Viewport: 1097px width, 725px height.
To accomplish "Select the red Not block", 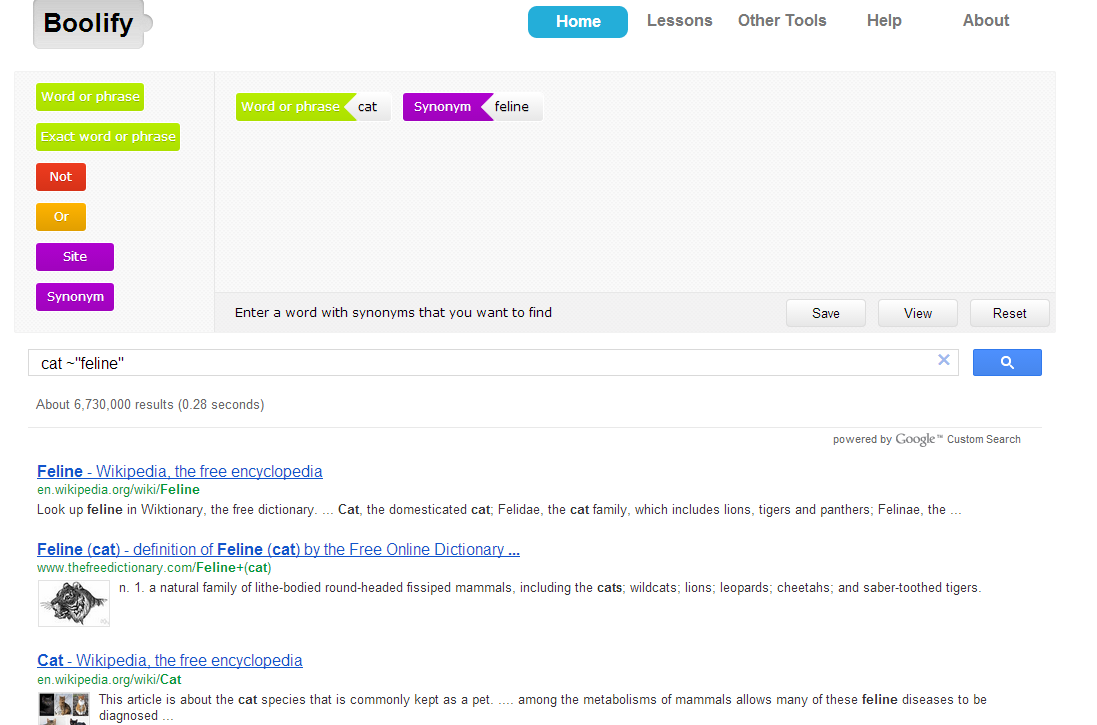I will 61,176.
